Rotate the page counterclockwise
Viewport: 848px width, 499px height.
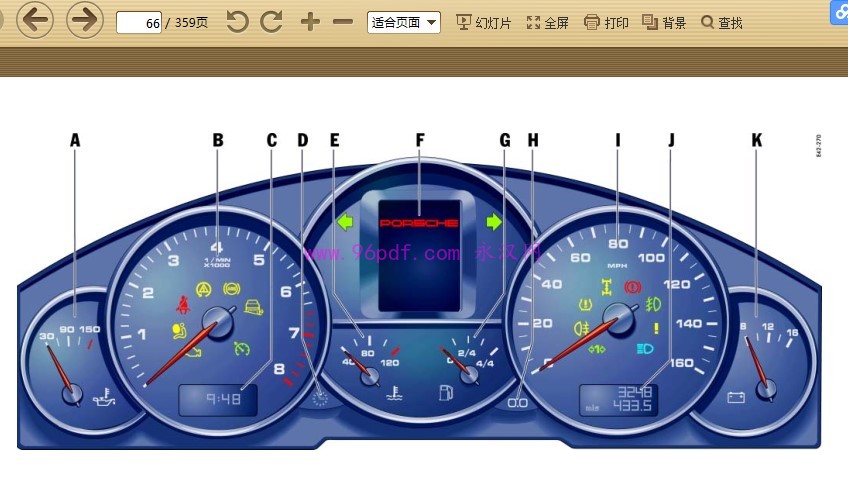point(237,22)
